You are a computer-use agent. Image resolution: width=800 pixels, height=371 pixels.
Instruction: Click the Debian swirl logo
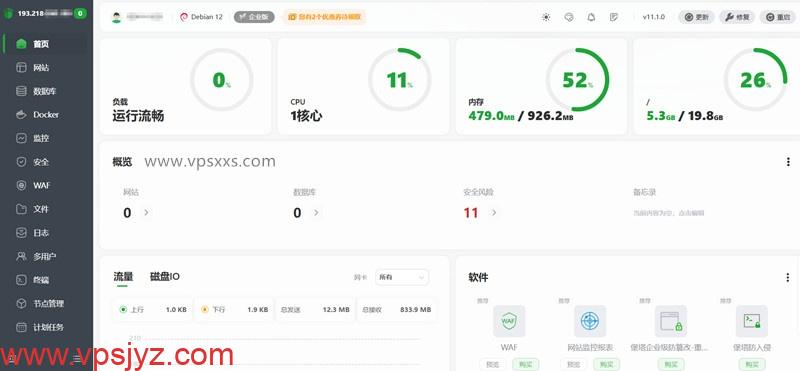click(x=184, y=17)
